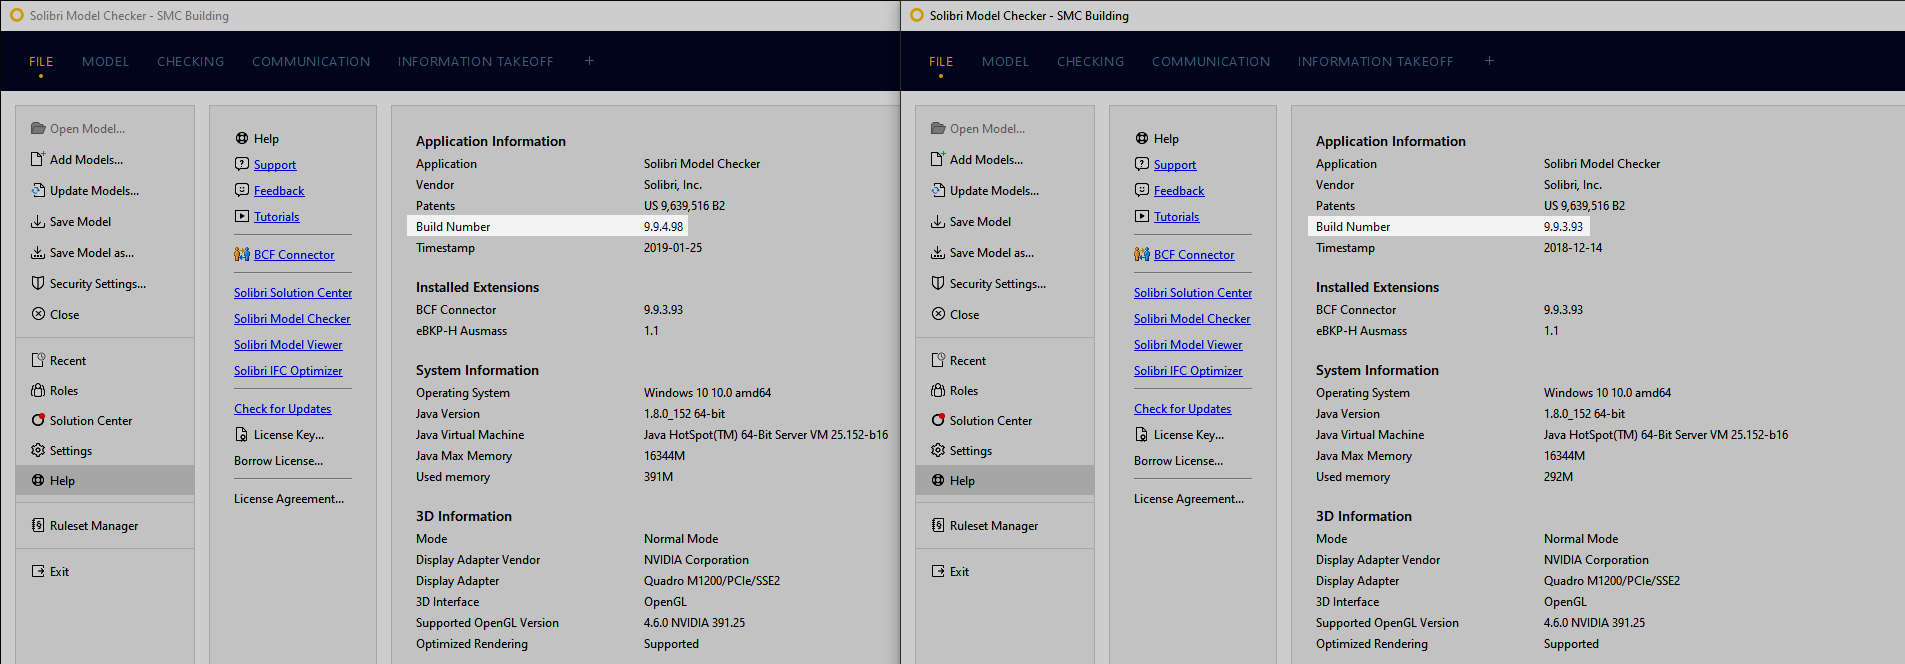Open FILE tab in left window
This screenshot has width=1905, height=664.
tap(41, 62)
